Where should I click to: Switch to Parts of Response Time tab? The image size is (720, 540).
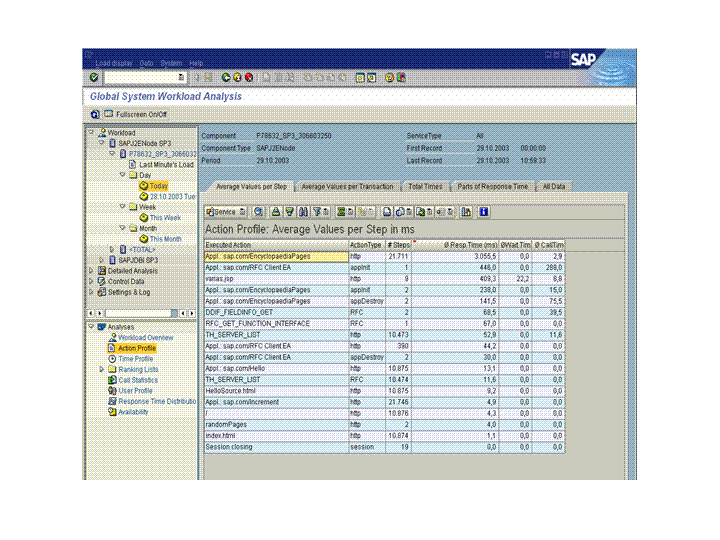coord(492,186)
